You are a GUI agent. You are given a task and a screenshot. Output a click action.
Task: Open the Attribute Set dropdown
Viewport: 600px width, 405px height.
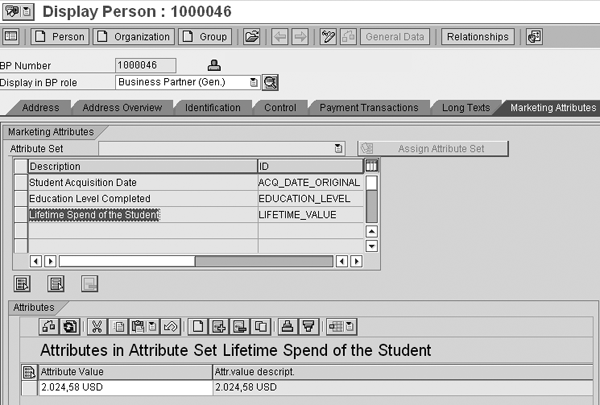pyautogui.click(x=338, y=149)
